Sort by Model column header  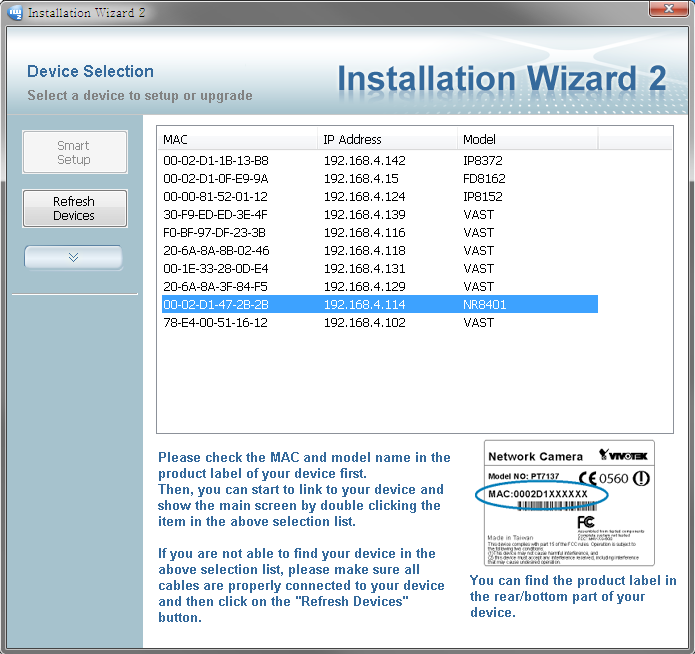(527, 140)
